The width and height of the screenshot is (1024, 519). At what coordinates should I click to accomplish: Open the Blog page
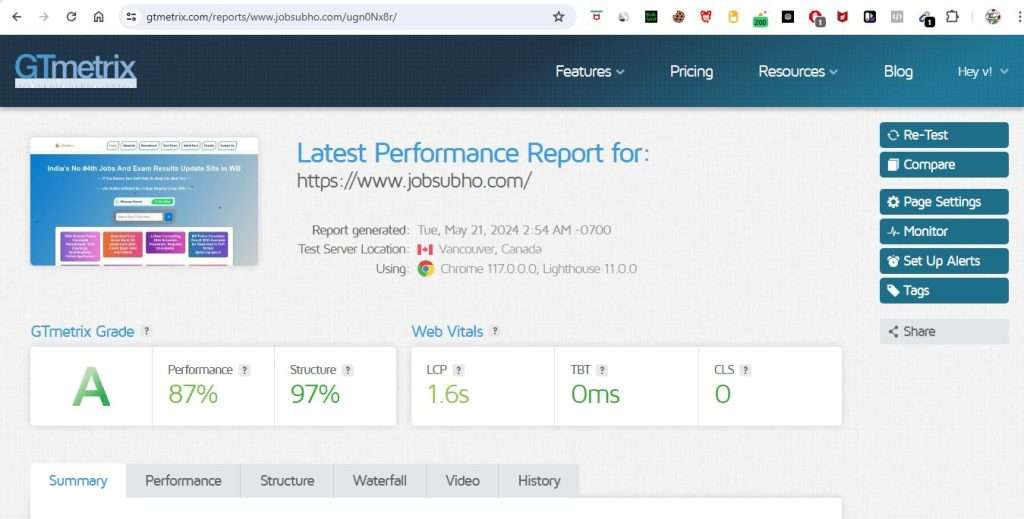coord(898,71)
